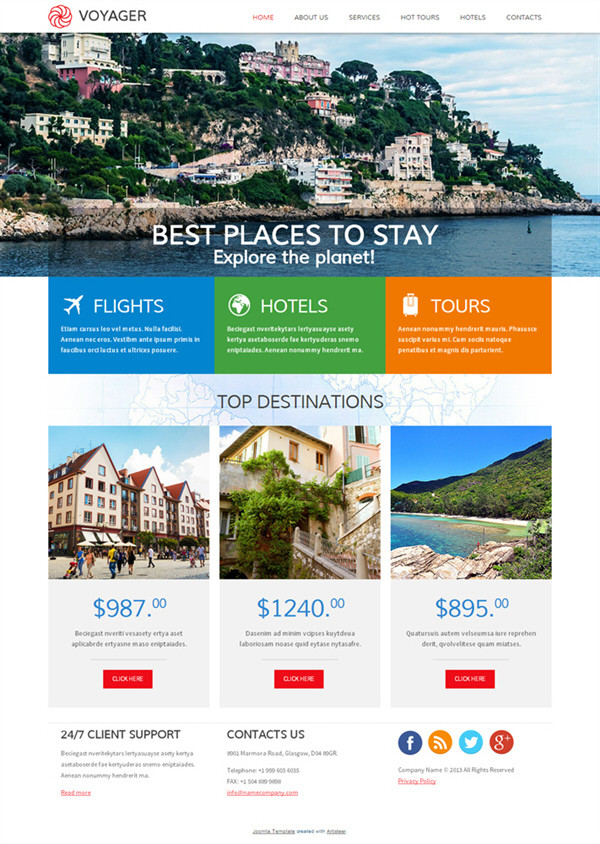Open the RSS feed icon
This screenshot has height=844, width=600.
[x=440, y=742]
